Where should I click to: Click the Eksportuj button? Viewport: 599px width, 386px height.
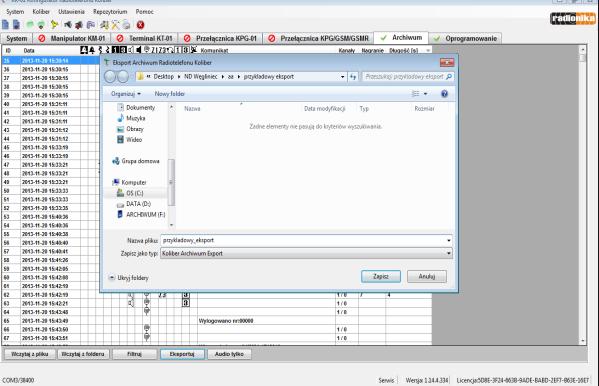coord(182,354)
